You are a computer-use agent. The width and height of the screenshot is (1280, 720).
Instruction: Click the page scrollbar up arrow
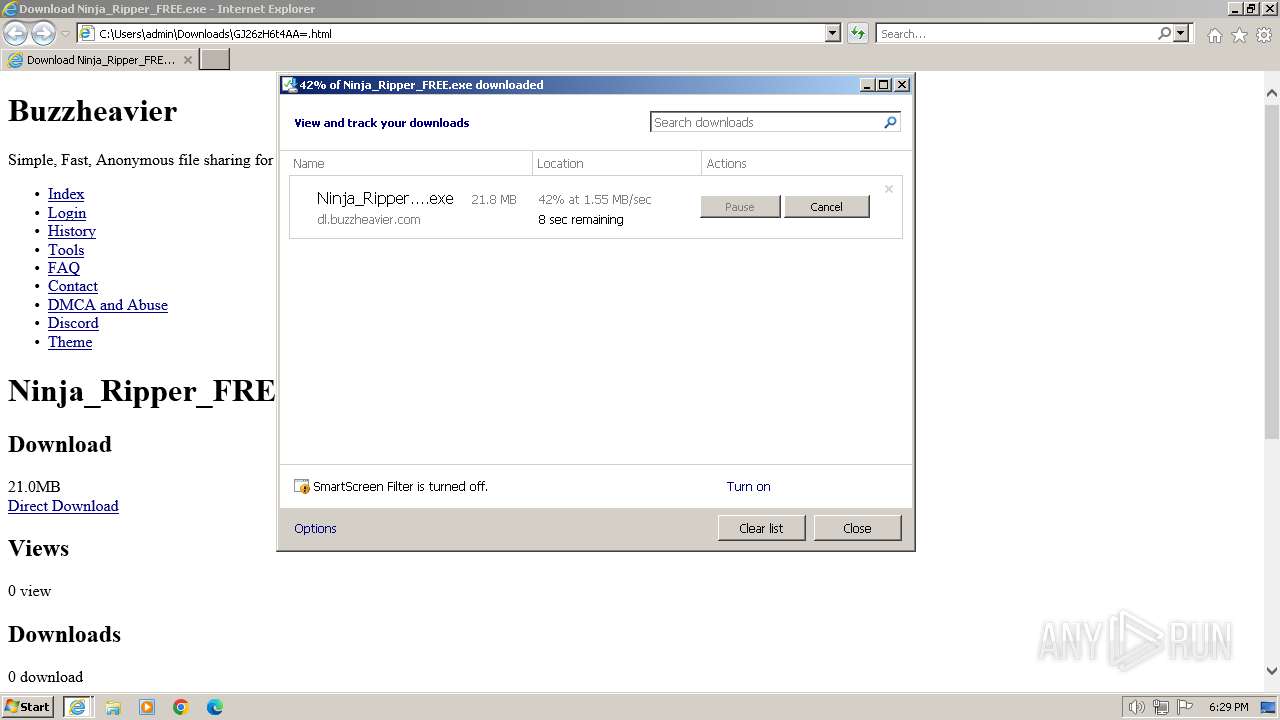coord(1272,93)
